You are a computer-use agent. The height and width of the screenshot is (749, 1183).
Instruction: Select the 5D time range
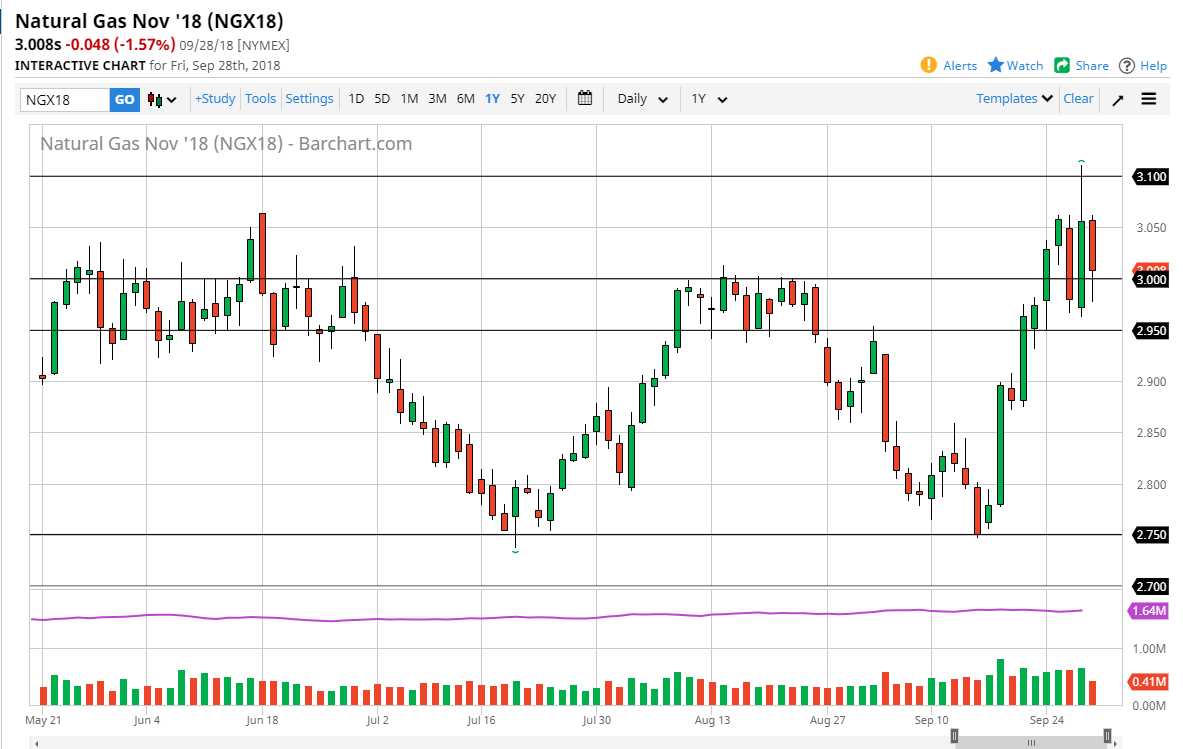tap(382, 98)
